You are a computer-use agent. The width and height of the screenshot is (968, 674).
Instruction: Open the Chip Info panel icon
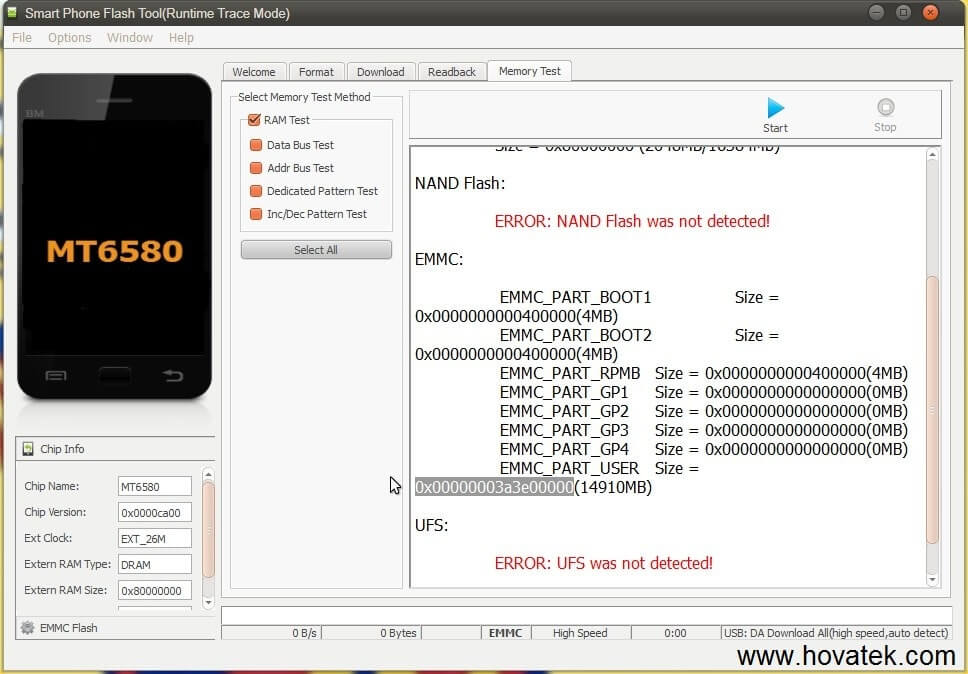tap(30, 448)
